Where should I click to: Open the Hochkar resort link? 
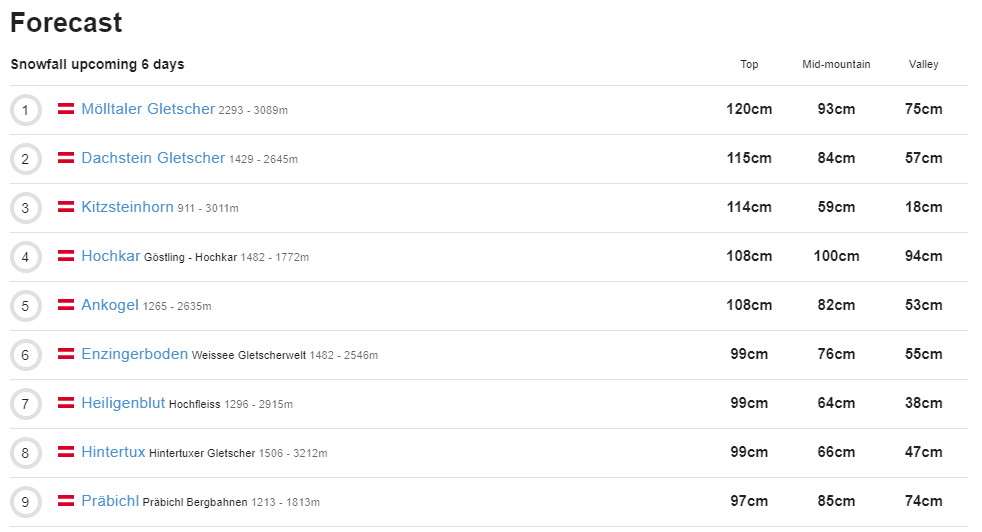[x=111, y=256]
